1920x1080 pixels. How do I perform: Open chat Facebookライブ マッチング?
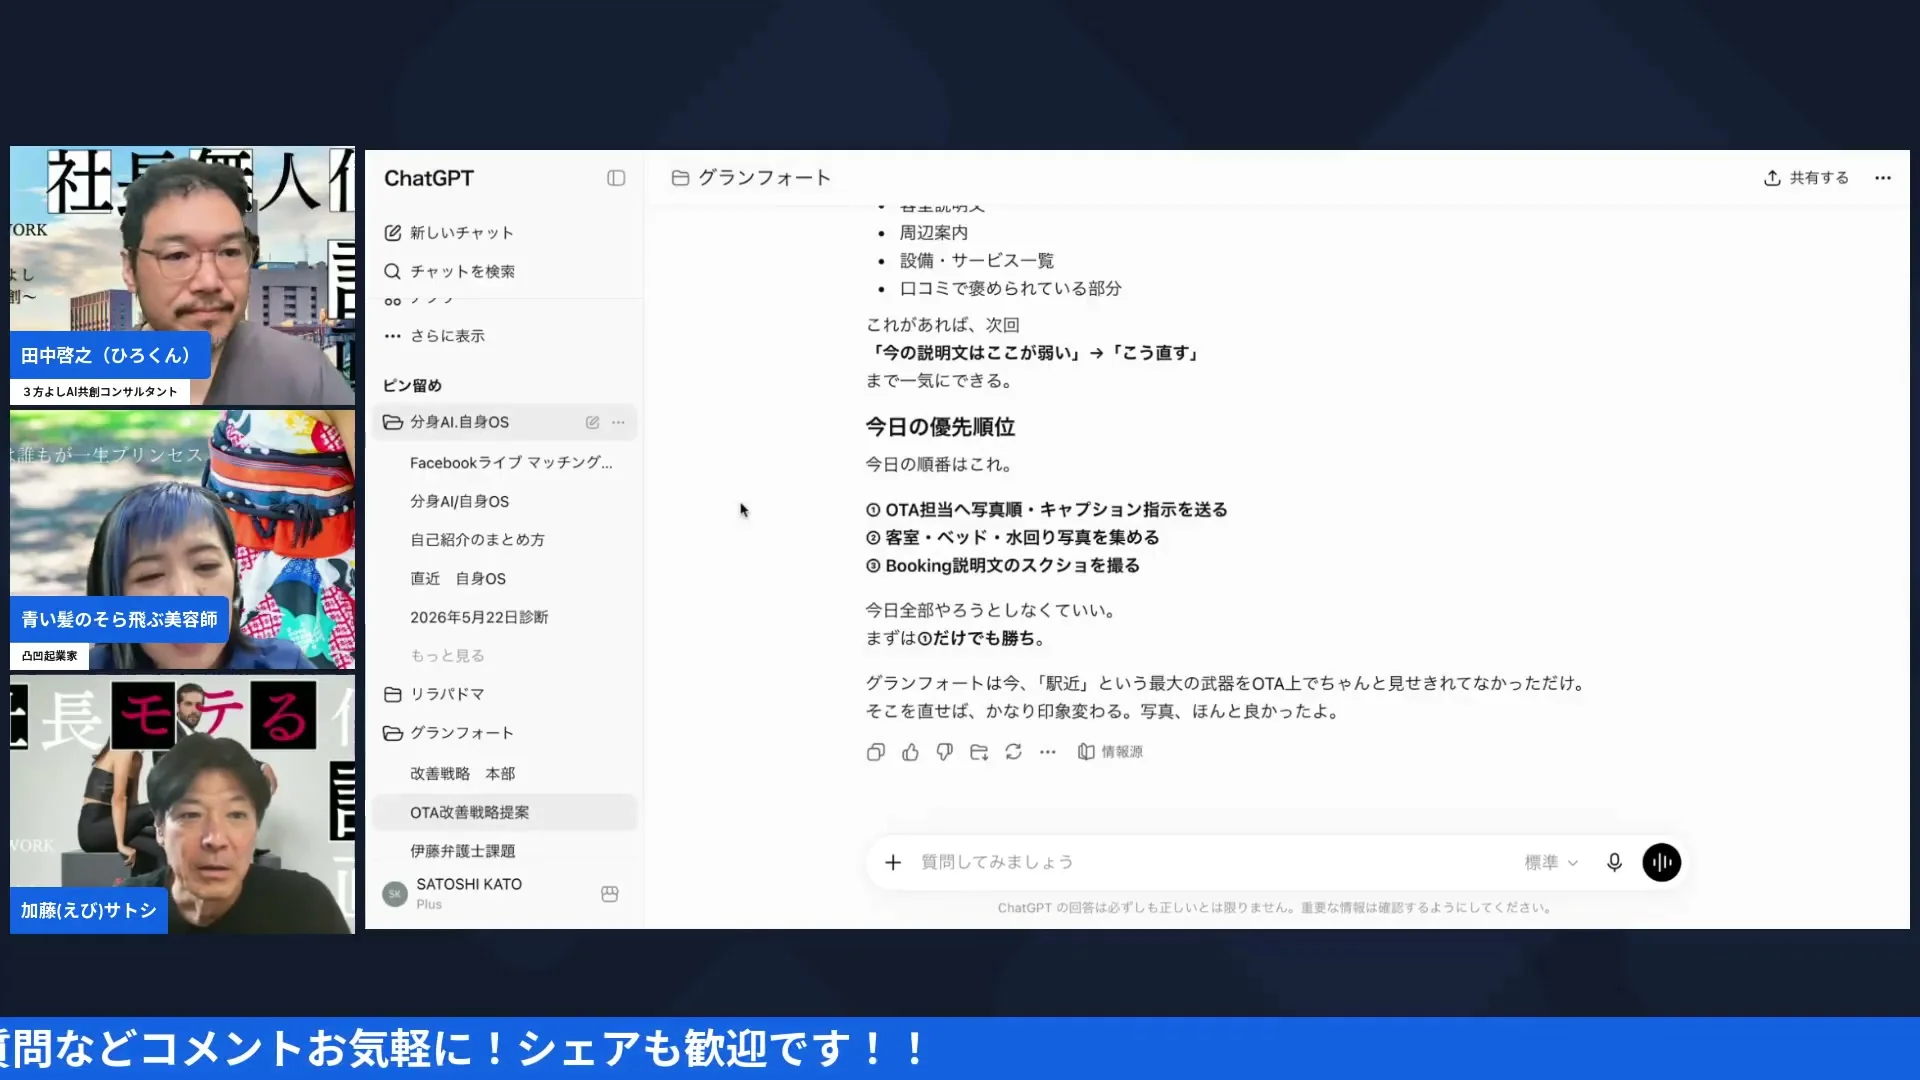pos(511,463)
